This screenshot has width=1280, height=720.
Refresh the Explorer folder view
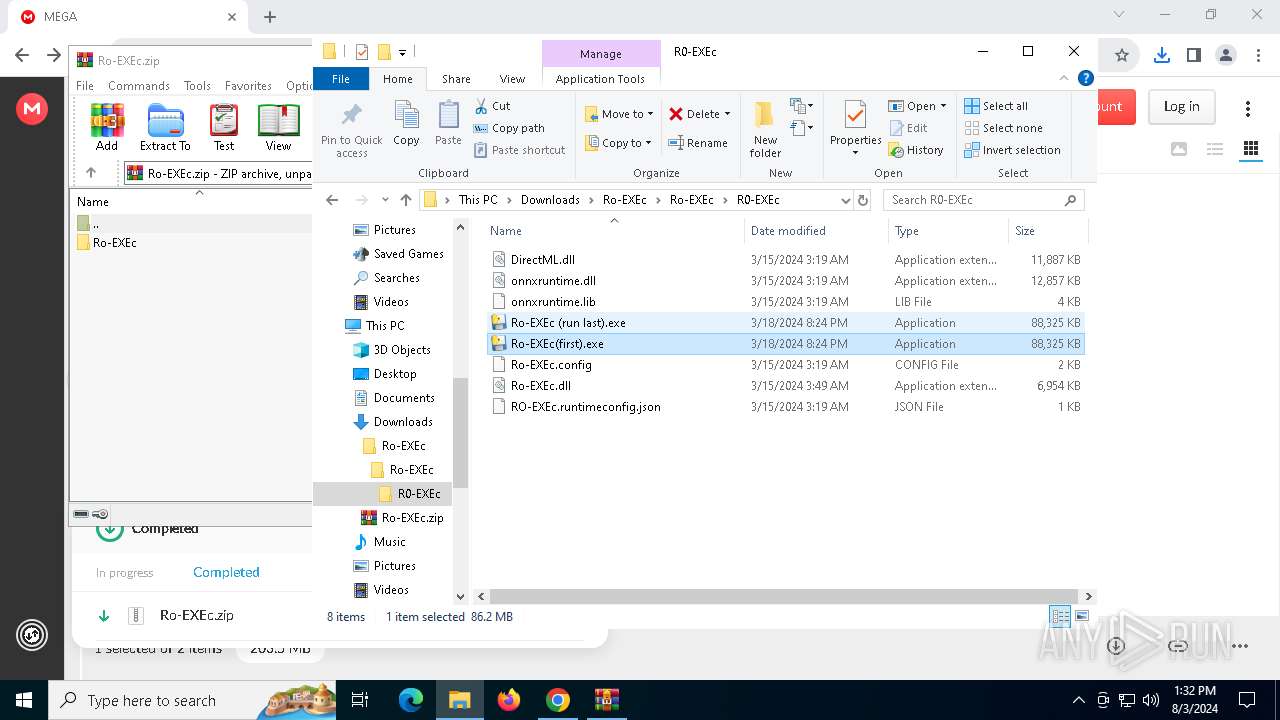point(864,200)
